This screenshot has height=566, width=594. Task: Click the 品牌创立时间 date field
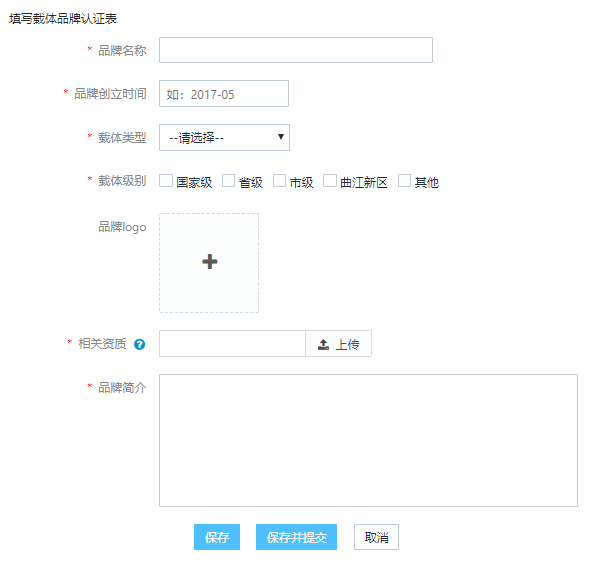[x=224, y=94]
